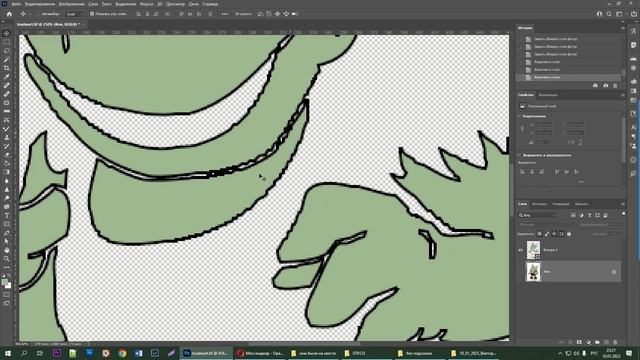The width and height of the screenshot is (640, 360).
Task: Select the Horizontal Type tool
Action: point(7,216)
